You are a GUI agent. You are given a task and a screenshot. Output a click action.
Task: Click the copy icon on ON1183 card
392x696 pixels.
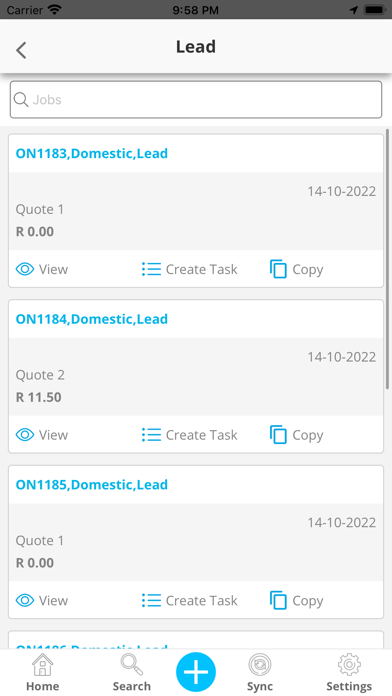(278, 269)
